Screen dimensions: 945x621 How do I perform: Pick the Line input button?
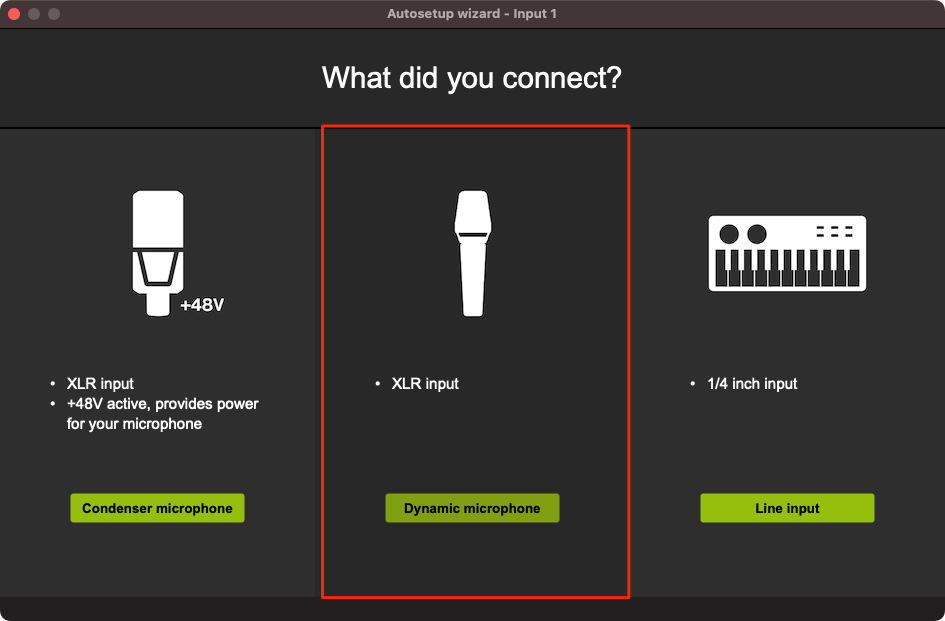[x=787, y=508]
